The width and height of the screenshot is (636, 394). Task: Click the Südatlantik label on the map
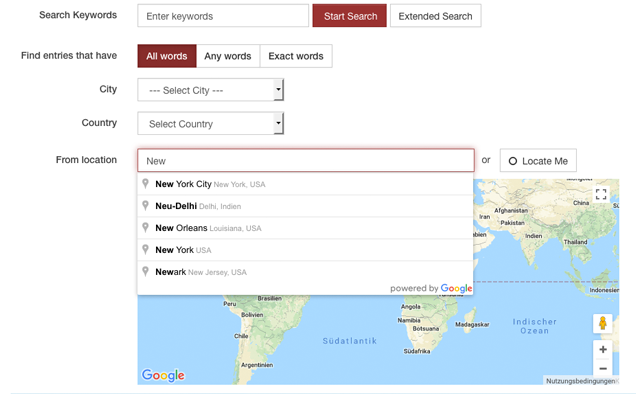[350, 341]
